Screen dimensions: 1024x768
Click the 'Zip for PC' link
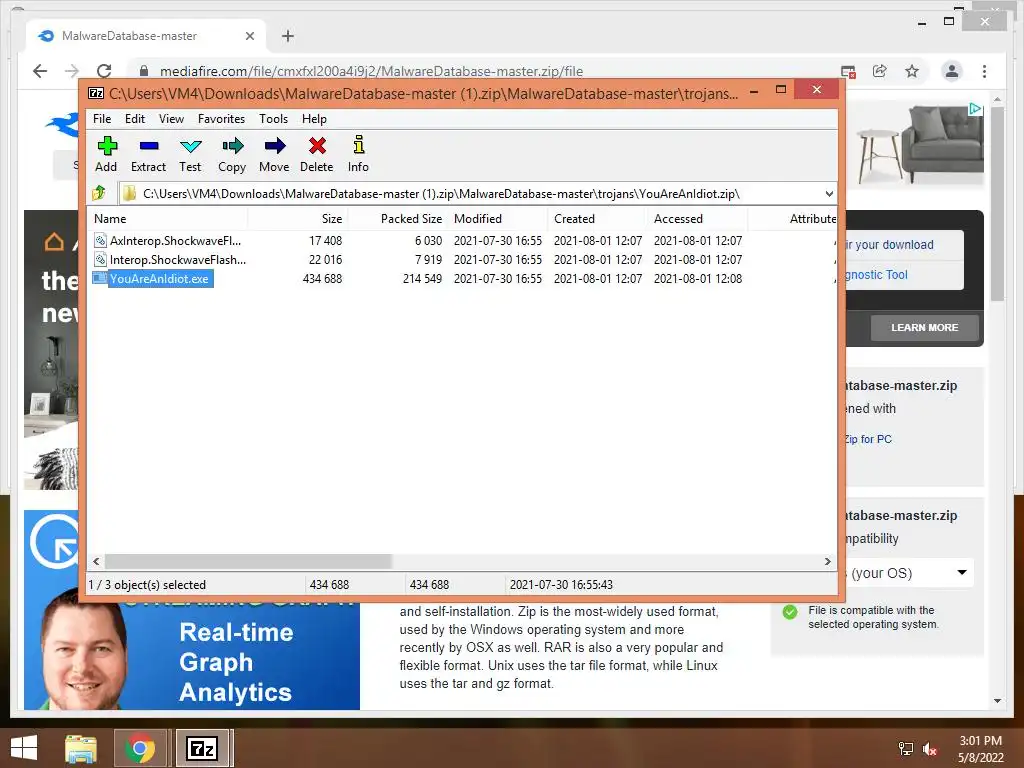[x=868, y=439]
